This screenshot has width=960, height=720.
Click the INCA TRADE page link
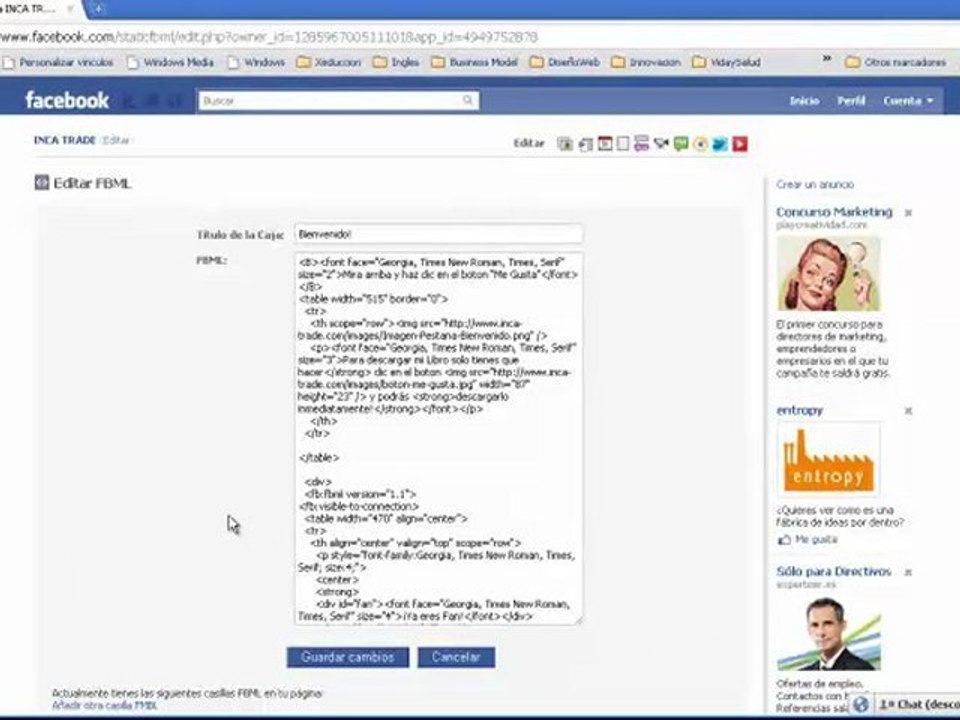(x=65, y=140)
